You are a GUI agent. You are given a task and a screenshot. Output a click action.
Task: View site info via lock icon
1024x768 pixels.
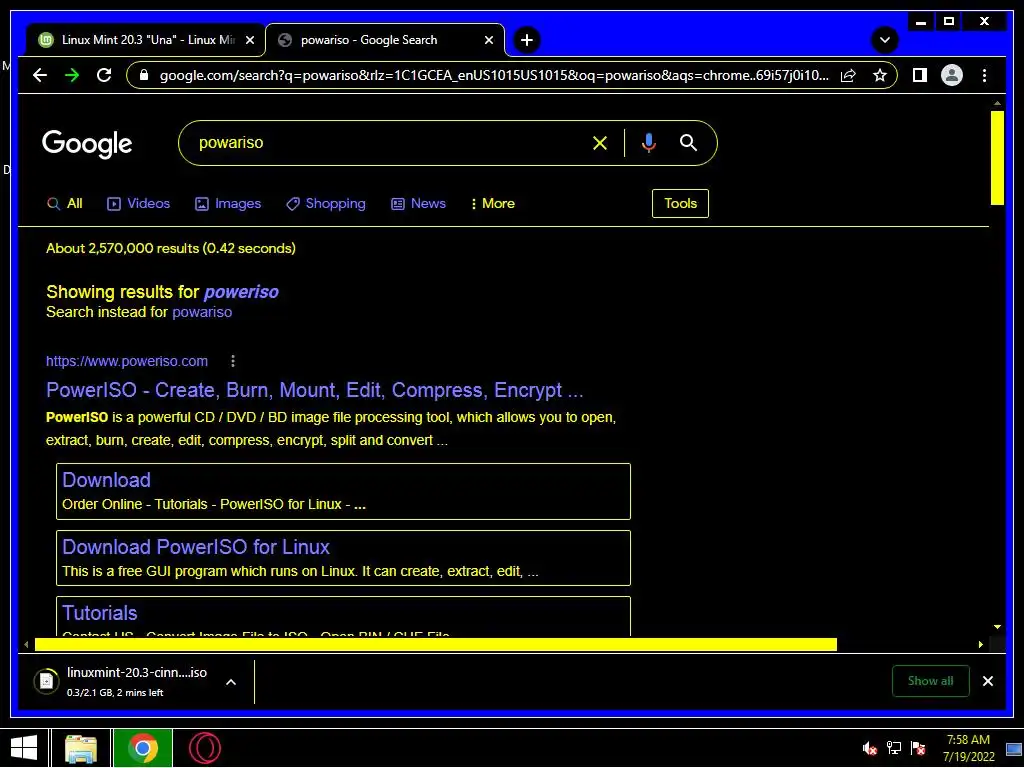tap(144, 76)
